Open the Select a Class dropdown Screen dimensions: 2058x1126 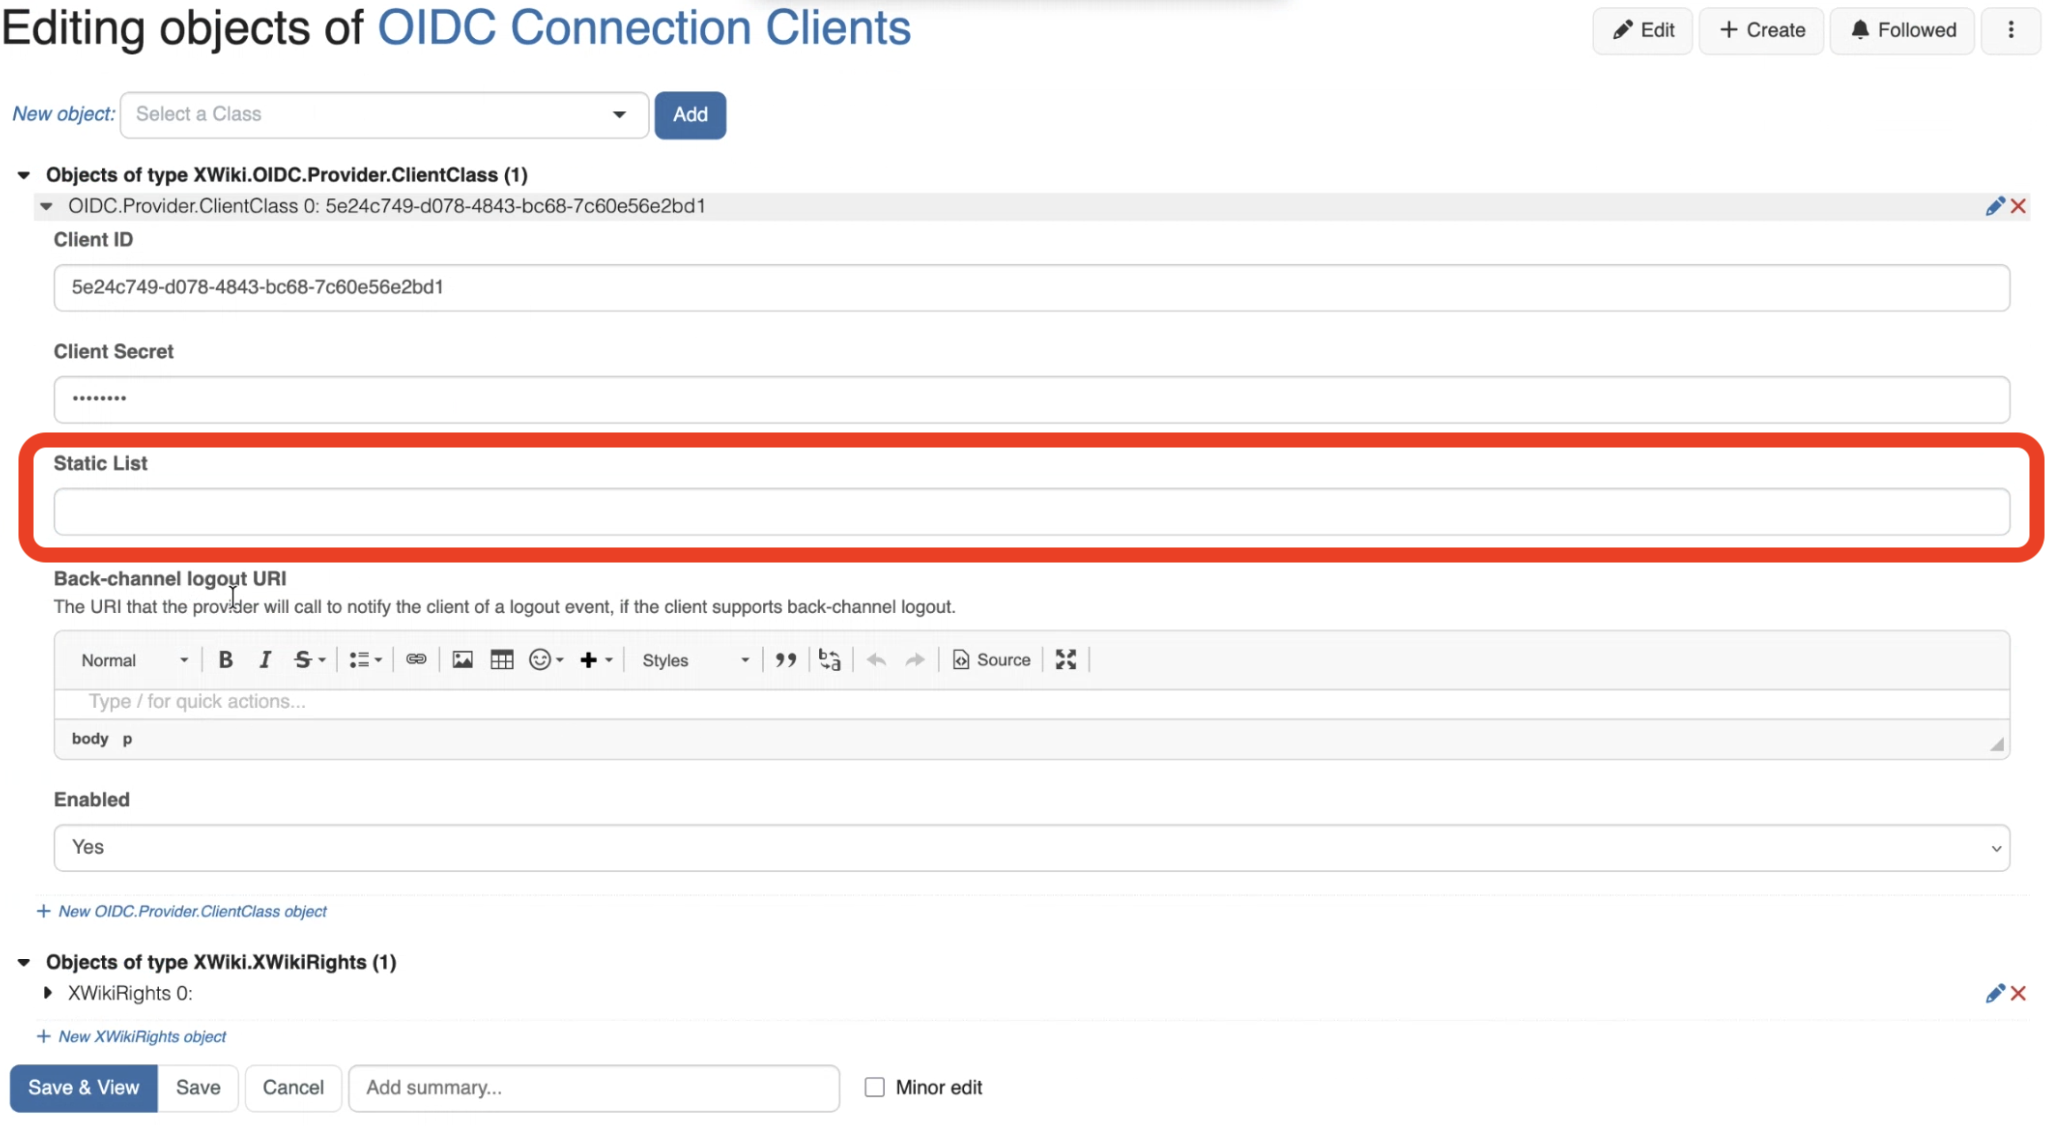[384, 115]
